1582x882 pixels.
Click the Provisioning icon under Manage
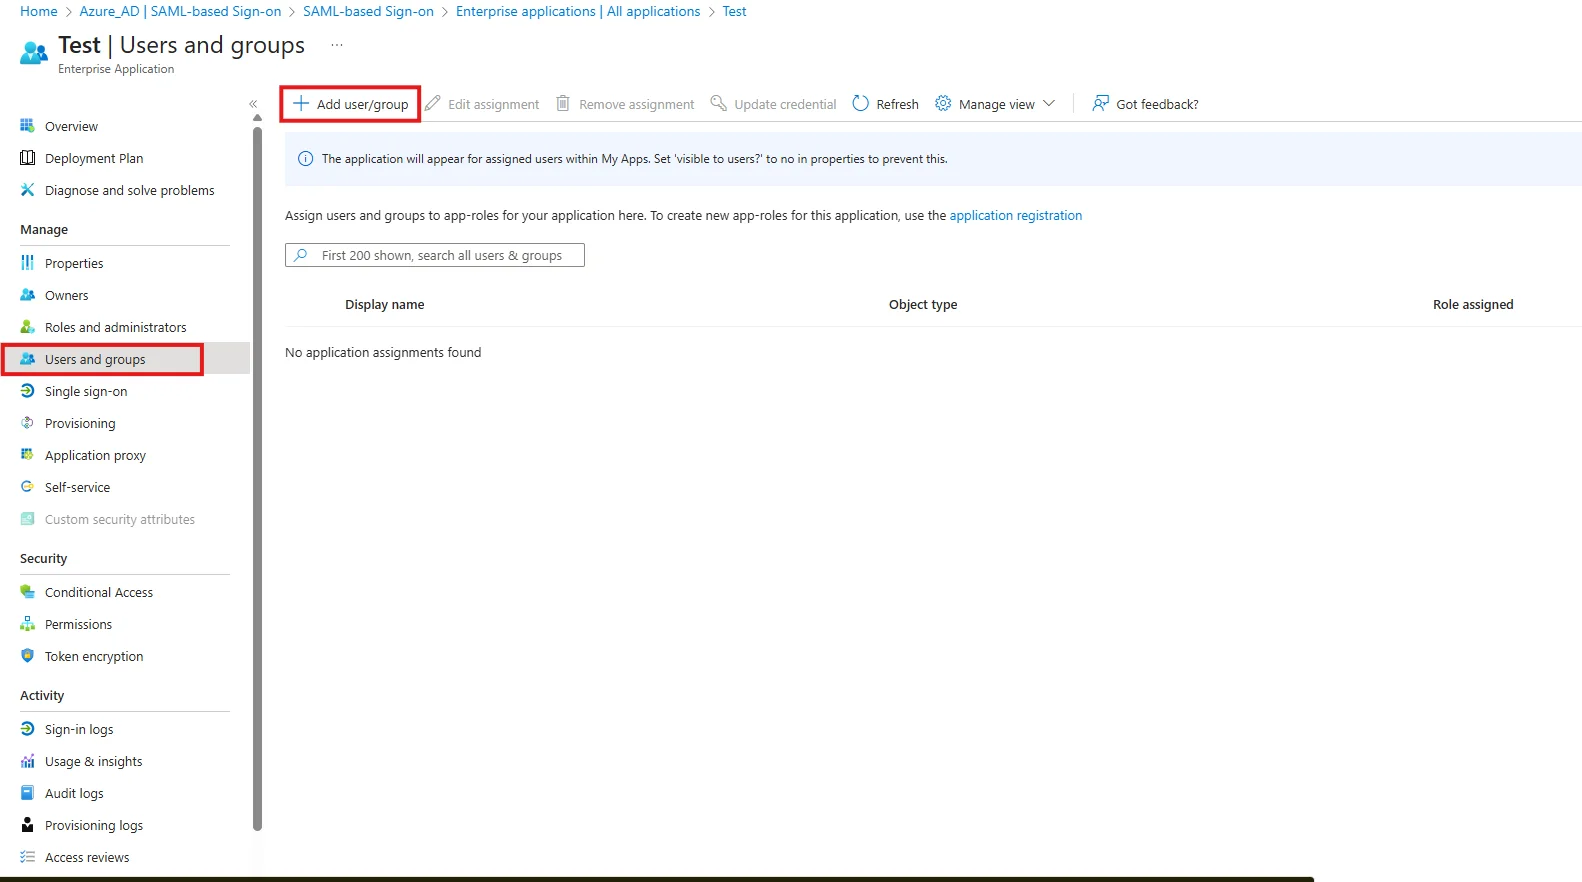point(27,423)
